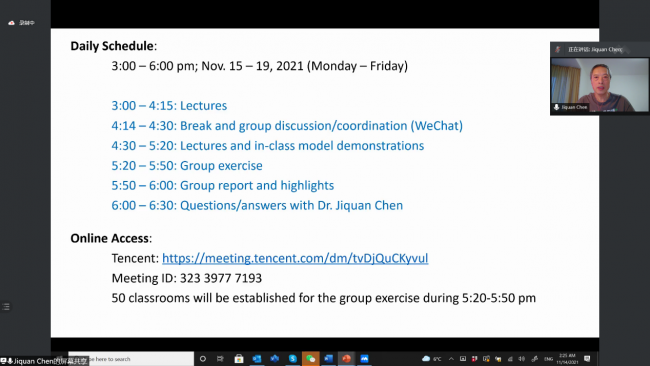Click the muted microphone icon beside speaker name
Viewport: 650px width, 366px height.
pyautogui.click(x=558, y=49)
